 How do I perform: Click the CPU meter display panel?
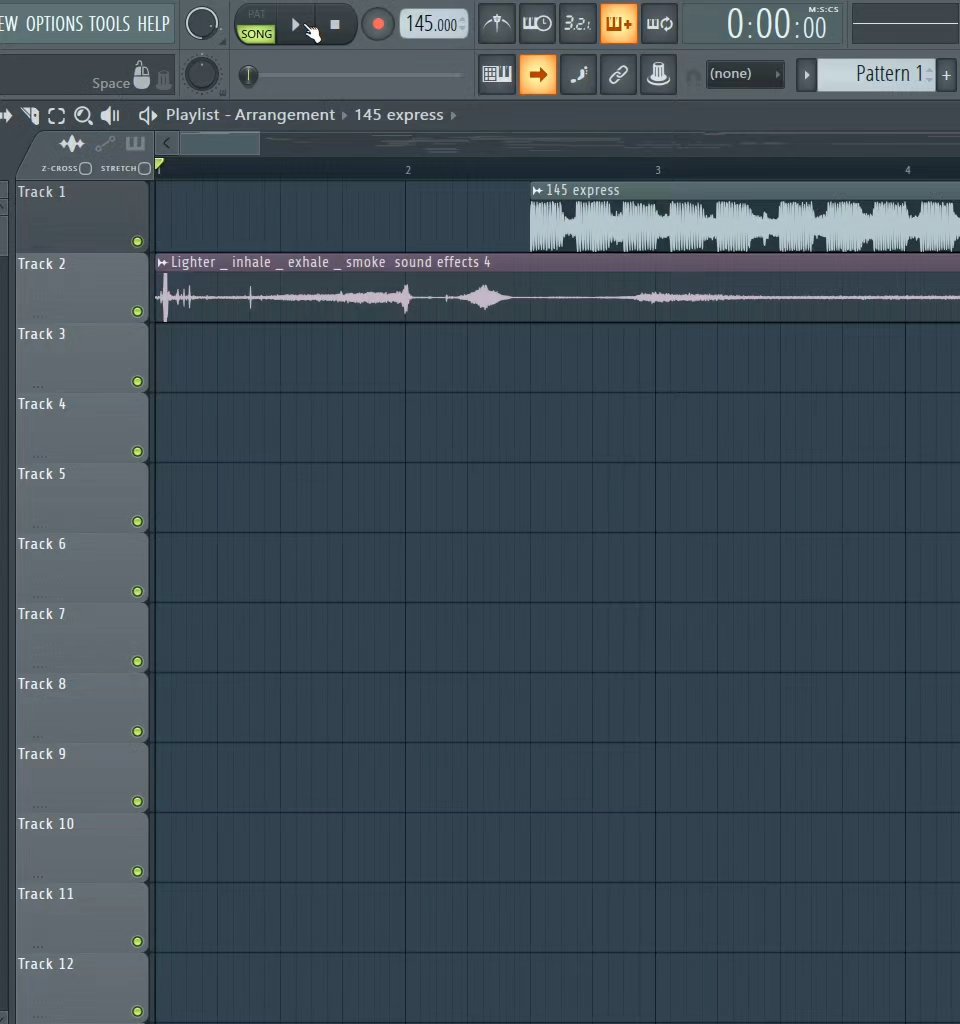[x=906, y=24]
